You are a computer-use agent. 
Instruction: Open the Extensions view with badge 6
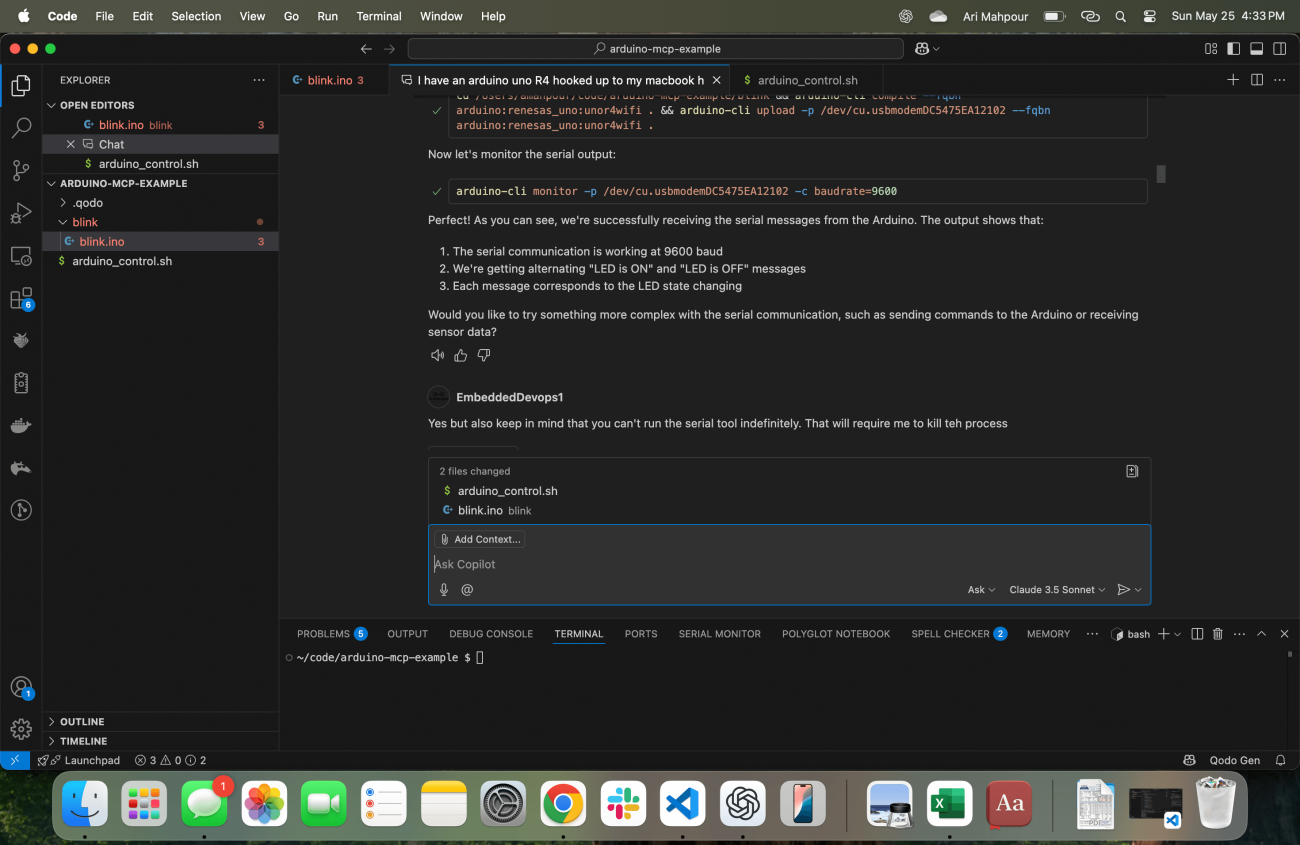click(x=21, y=299)
